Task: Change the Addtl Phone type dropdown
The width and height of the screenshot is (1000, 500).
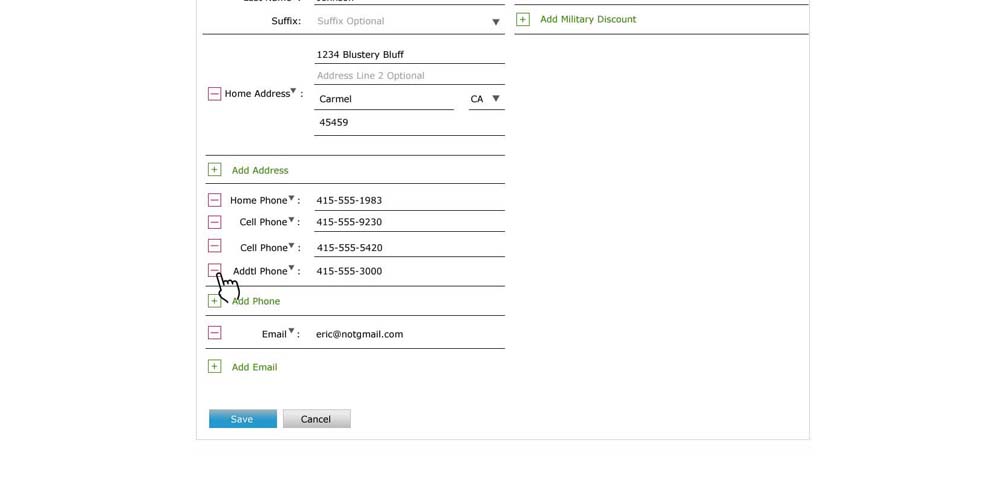Action: coord(291,268)
